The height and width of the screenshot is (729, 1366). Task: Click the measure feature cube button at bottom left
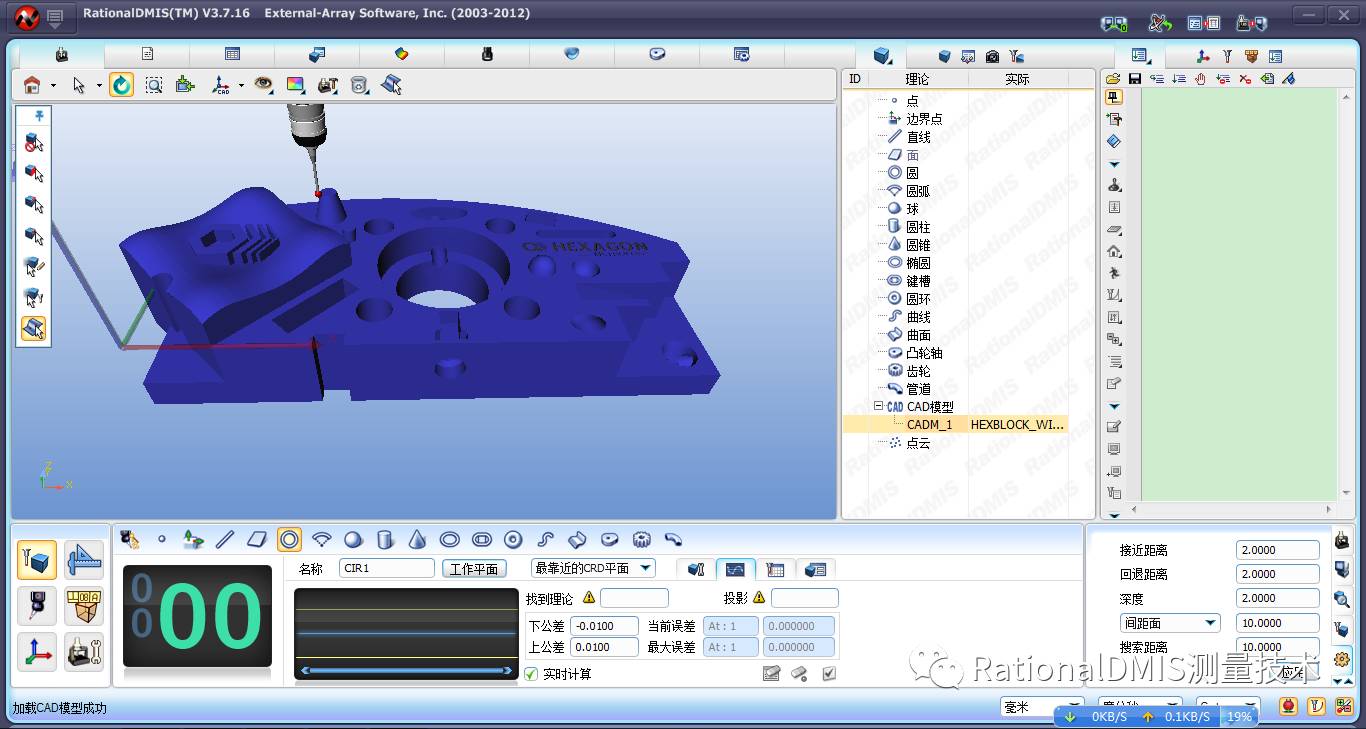point(37,560)
